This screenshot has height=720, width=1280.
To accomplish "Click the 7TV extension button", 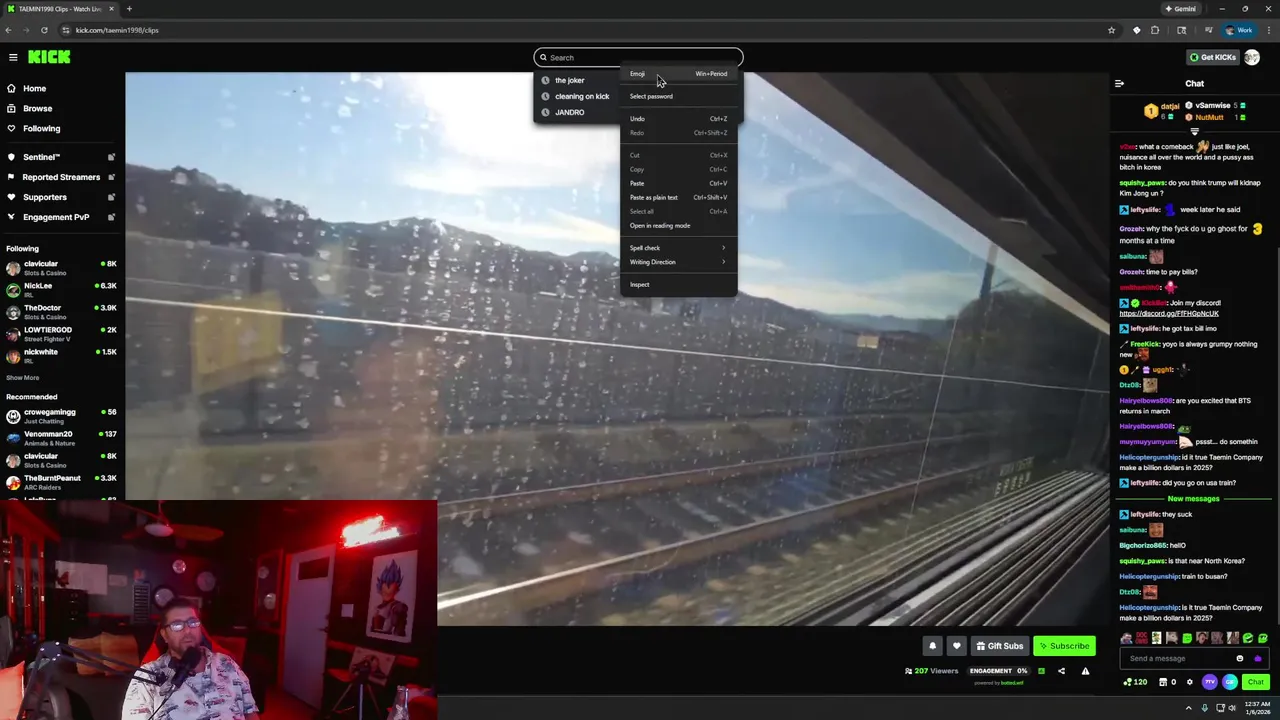I will 1209,682.
